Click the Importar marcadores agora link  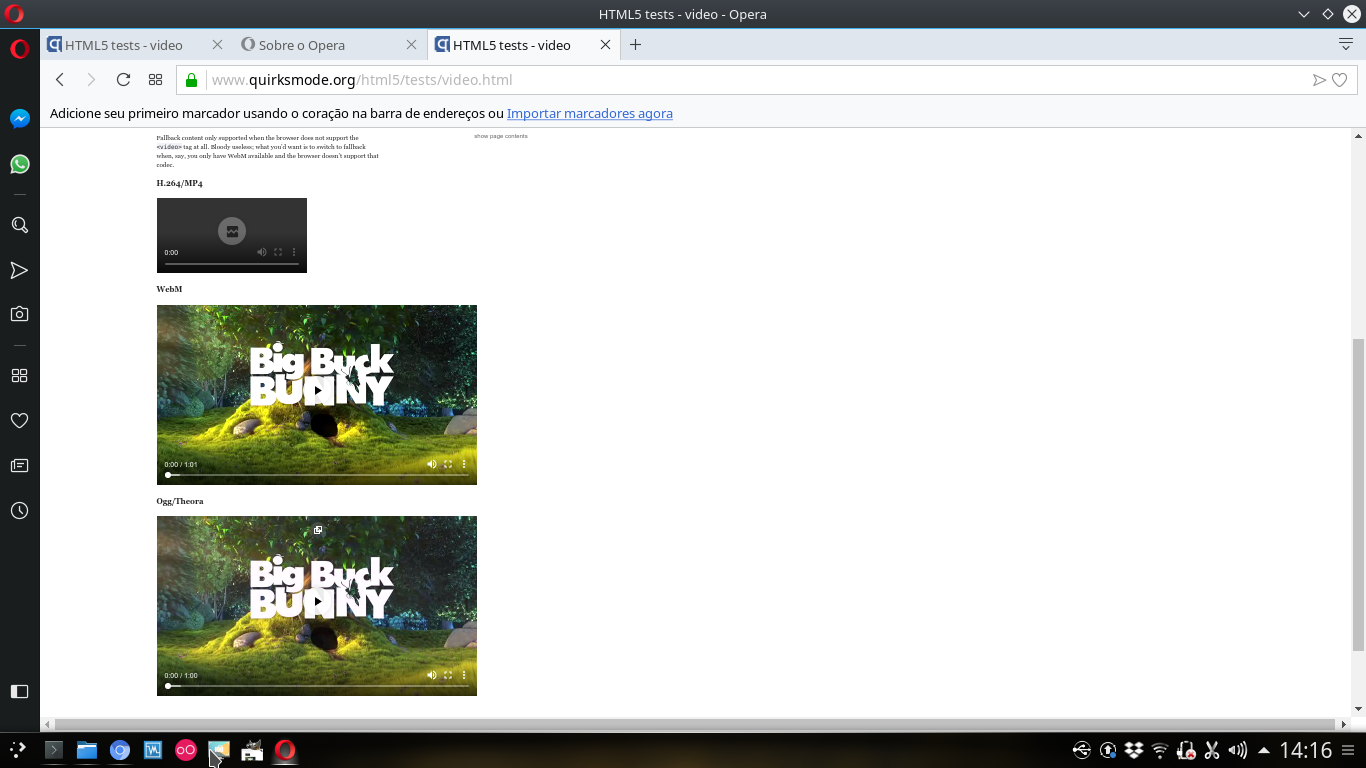point(590,114)
